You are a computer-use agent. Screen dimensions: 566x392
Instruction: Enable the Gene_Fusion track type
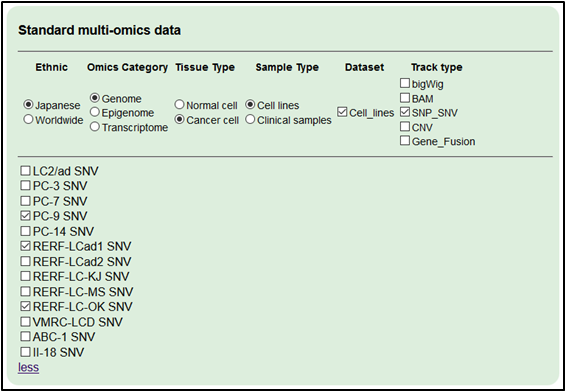click(405, 141)
